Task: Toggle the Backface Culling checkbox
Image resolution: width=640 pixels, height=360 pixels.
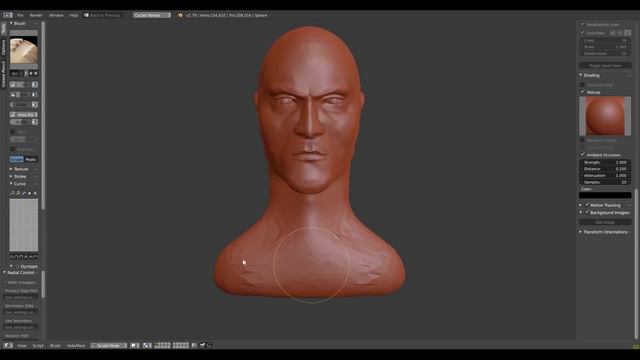Action: click(x=583, y=140)
